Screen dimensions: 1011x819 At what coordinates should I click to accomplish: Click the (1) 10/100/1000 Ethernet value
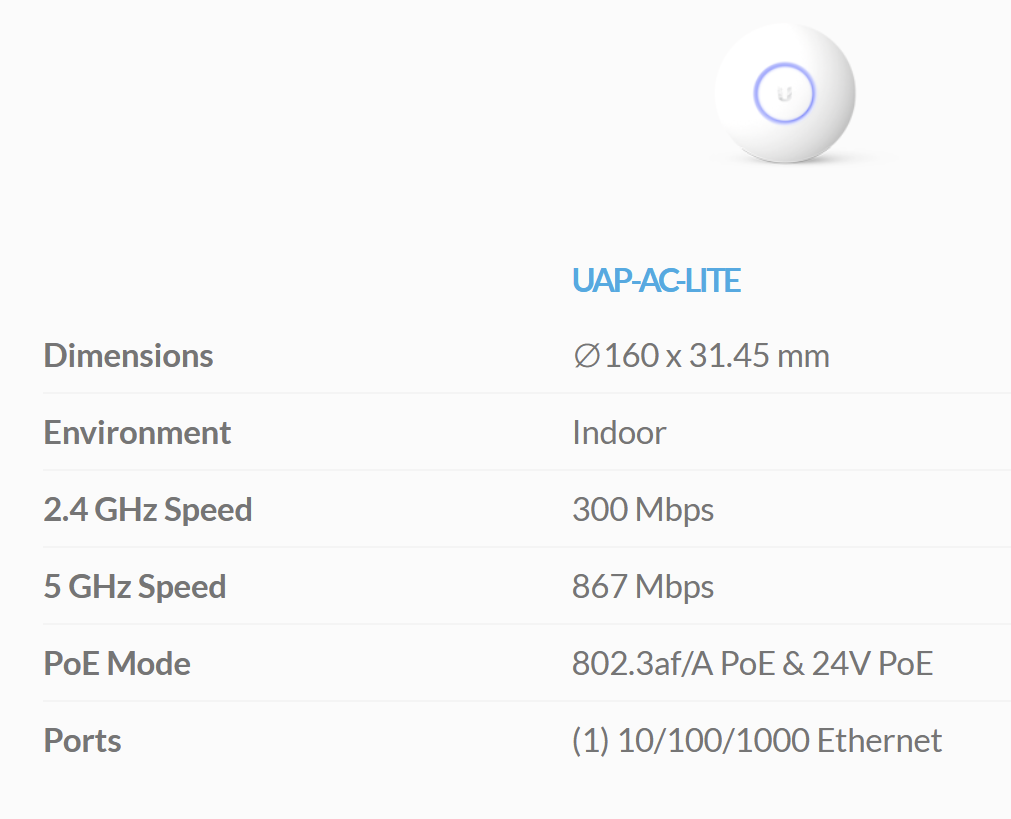[757, 740]
